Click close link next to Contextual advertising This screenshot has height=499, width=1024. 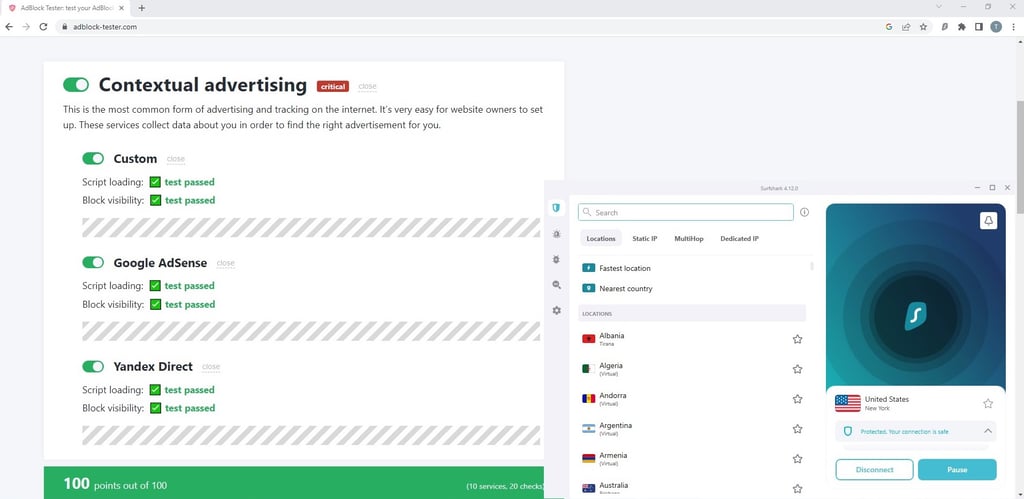[367, 86]
